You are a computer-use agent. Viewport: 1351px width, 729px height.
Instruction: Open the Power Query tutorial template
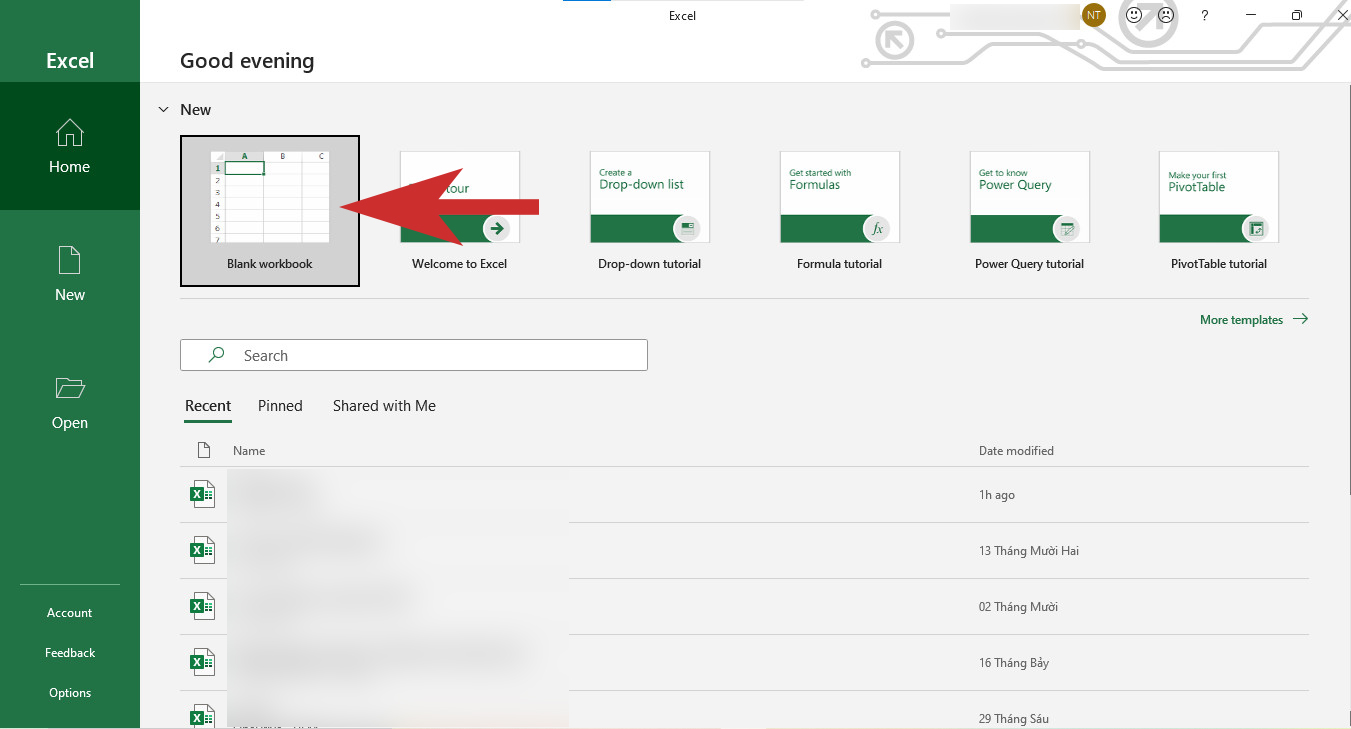pyautogui.click(x=1029, y=211)
